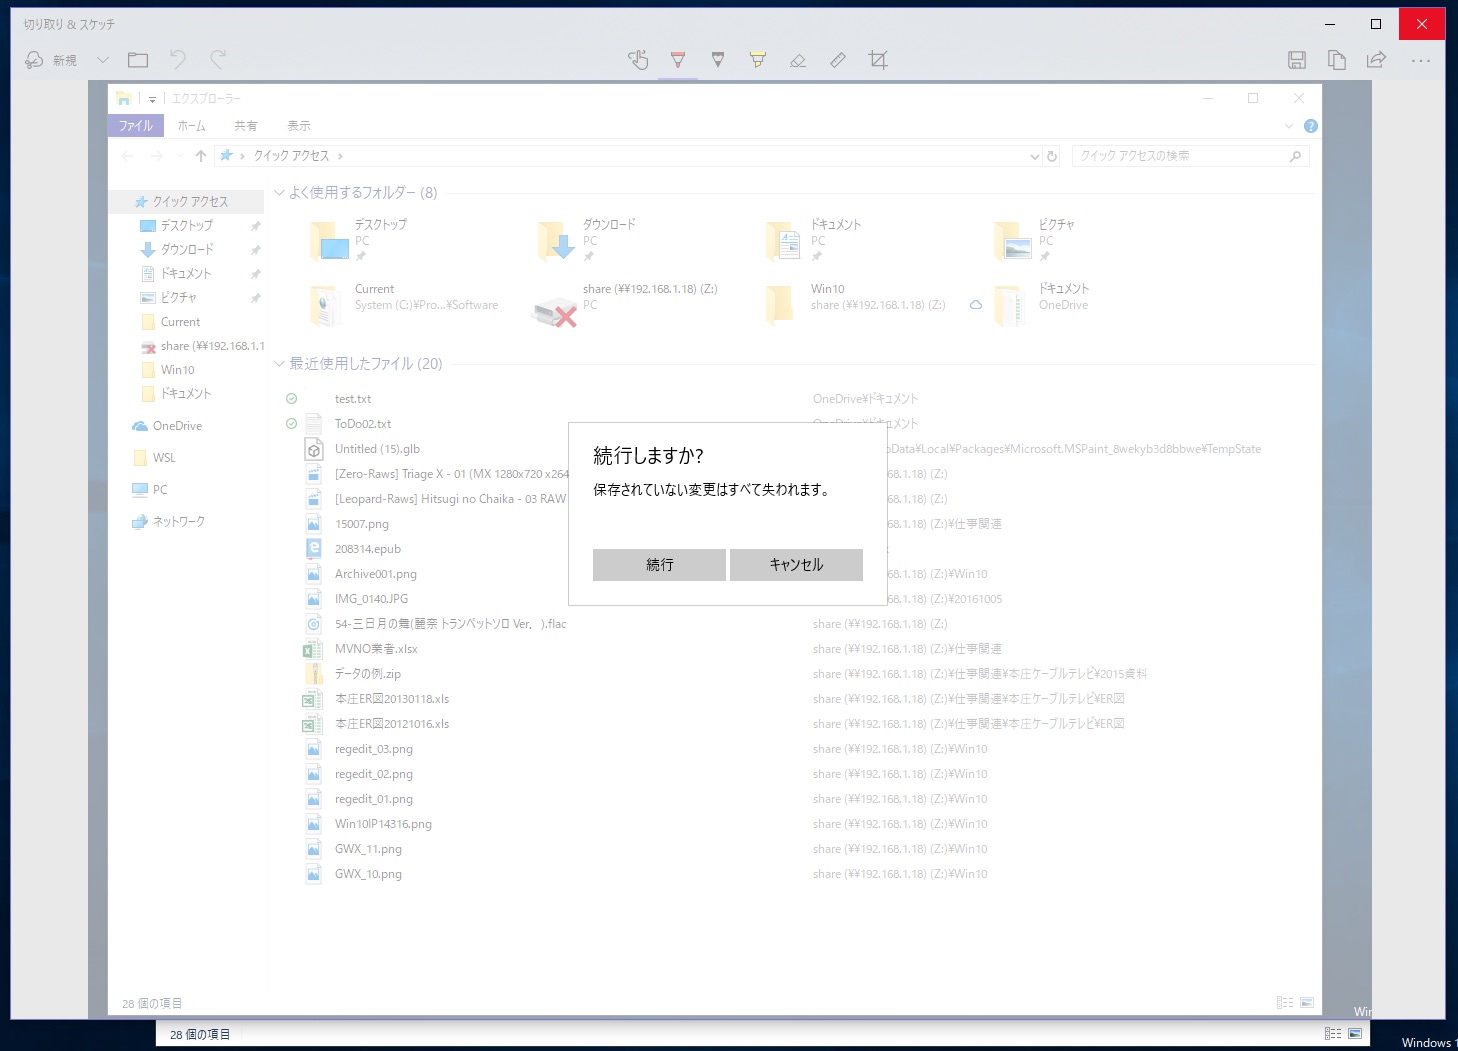Open a file with the folder icon
Image resolution: width=1458 pixels, height=1051 pixels.
point(138,60)
